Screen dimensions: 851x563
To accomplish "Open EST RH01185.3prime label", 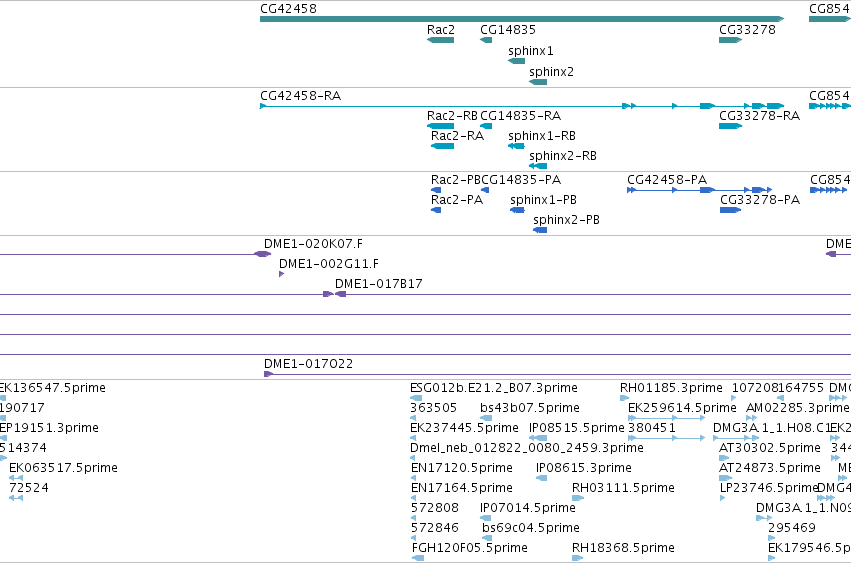I will click(671, 388).
